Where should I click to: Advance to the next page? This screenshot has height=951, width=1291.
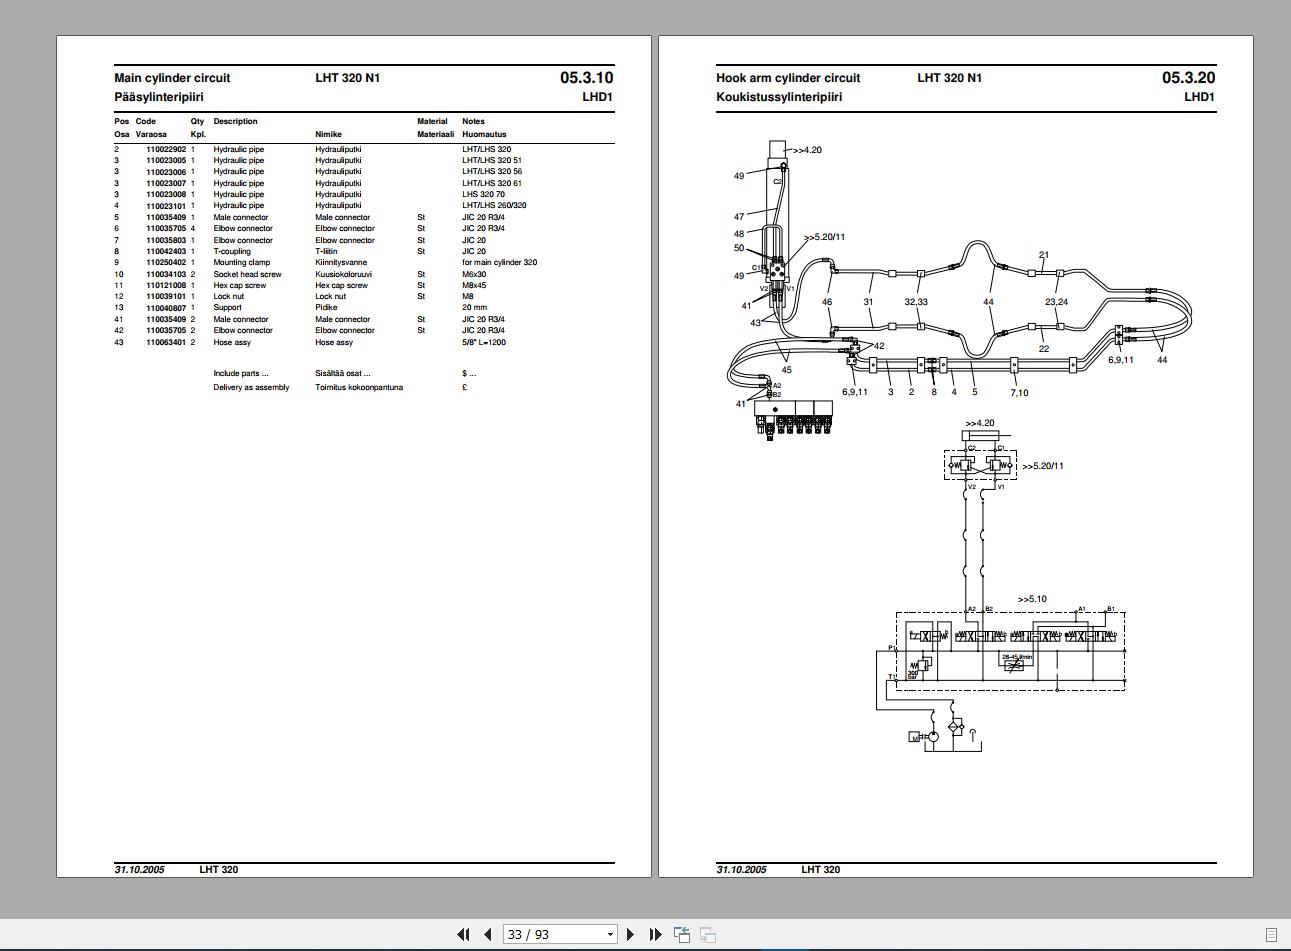click(631, 933)
